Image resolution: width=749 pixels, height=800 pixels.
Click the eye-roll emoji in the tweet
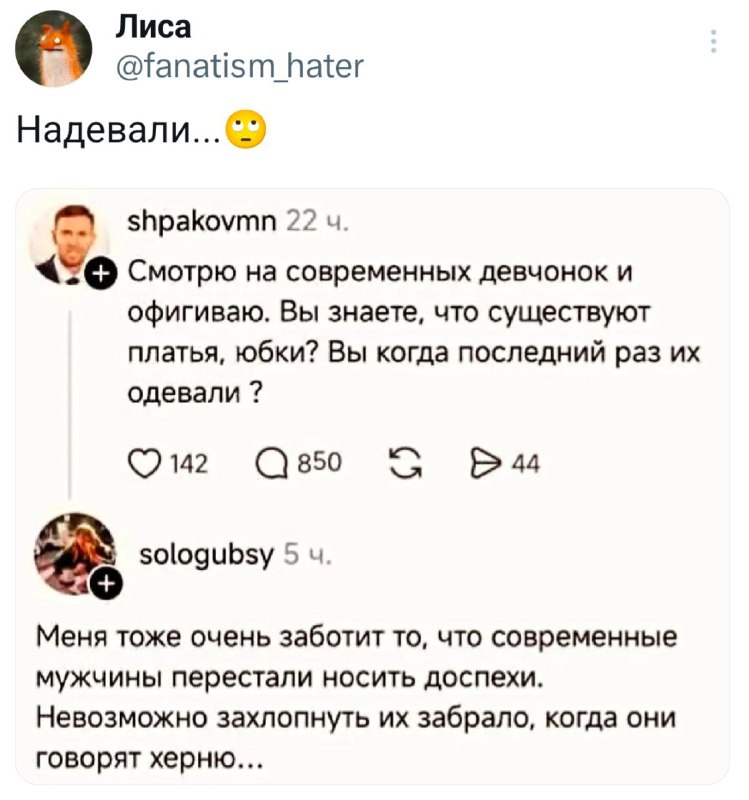(x=248, y=130)
